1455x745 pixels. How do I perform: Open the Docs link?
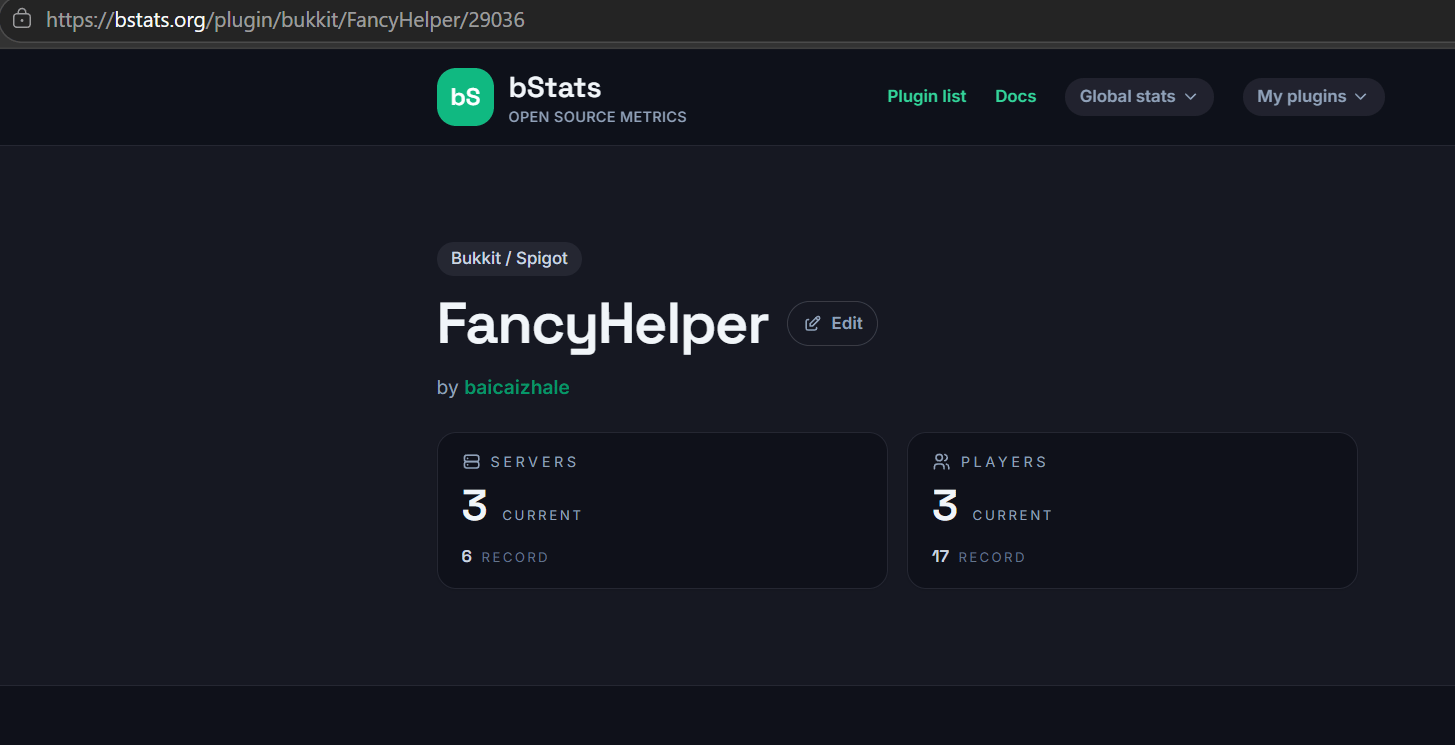pyautogui.click(x=1016, y=97)
